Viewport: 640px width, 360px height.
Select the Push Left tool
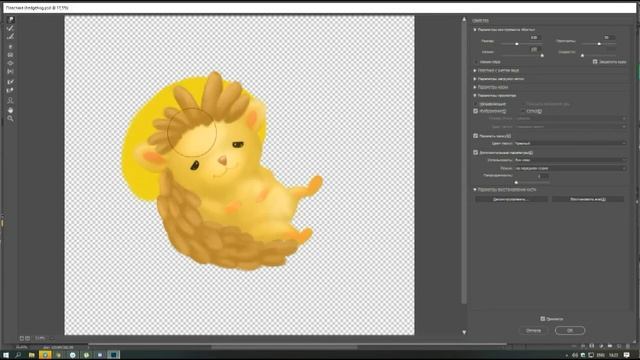(x=11, y=72)
